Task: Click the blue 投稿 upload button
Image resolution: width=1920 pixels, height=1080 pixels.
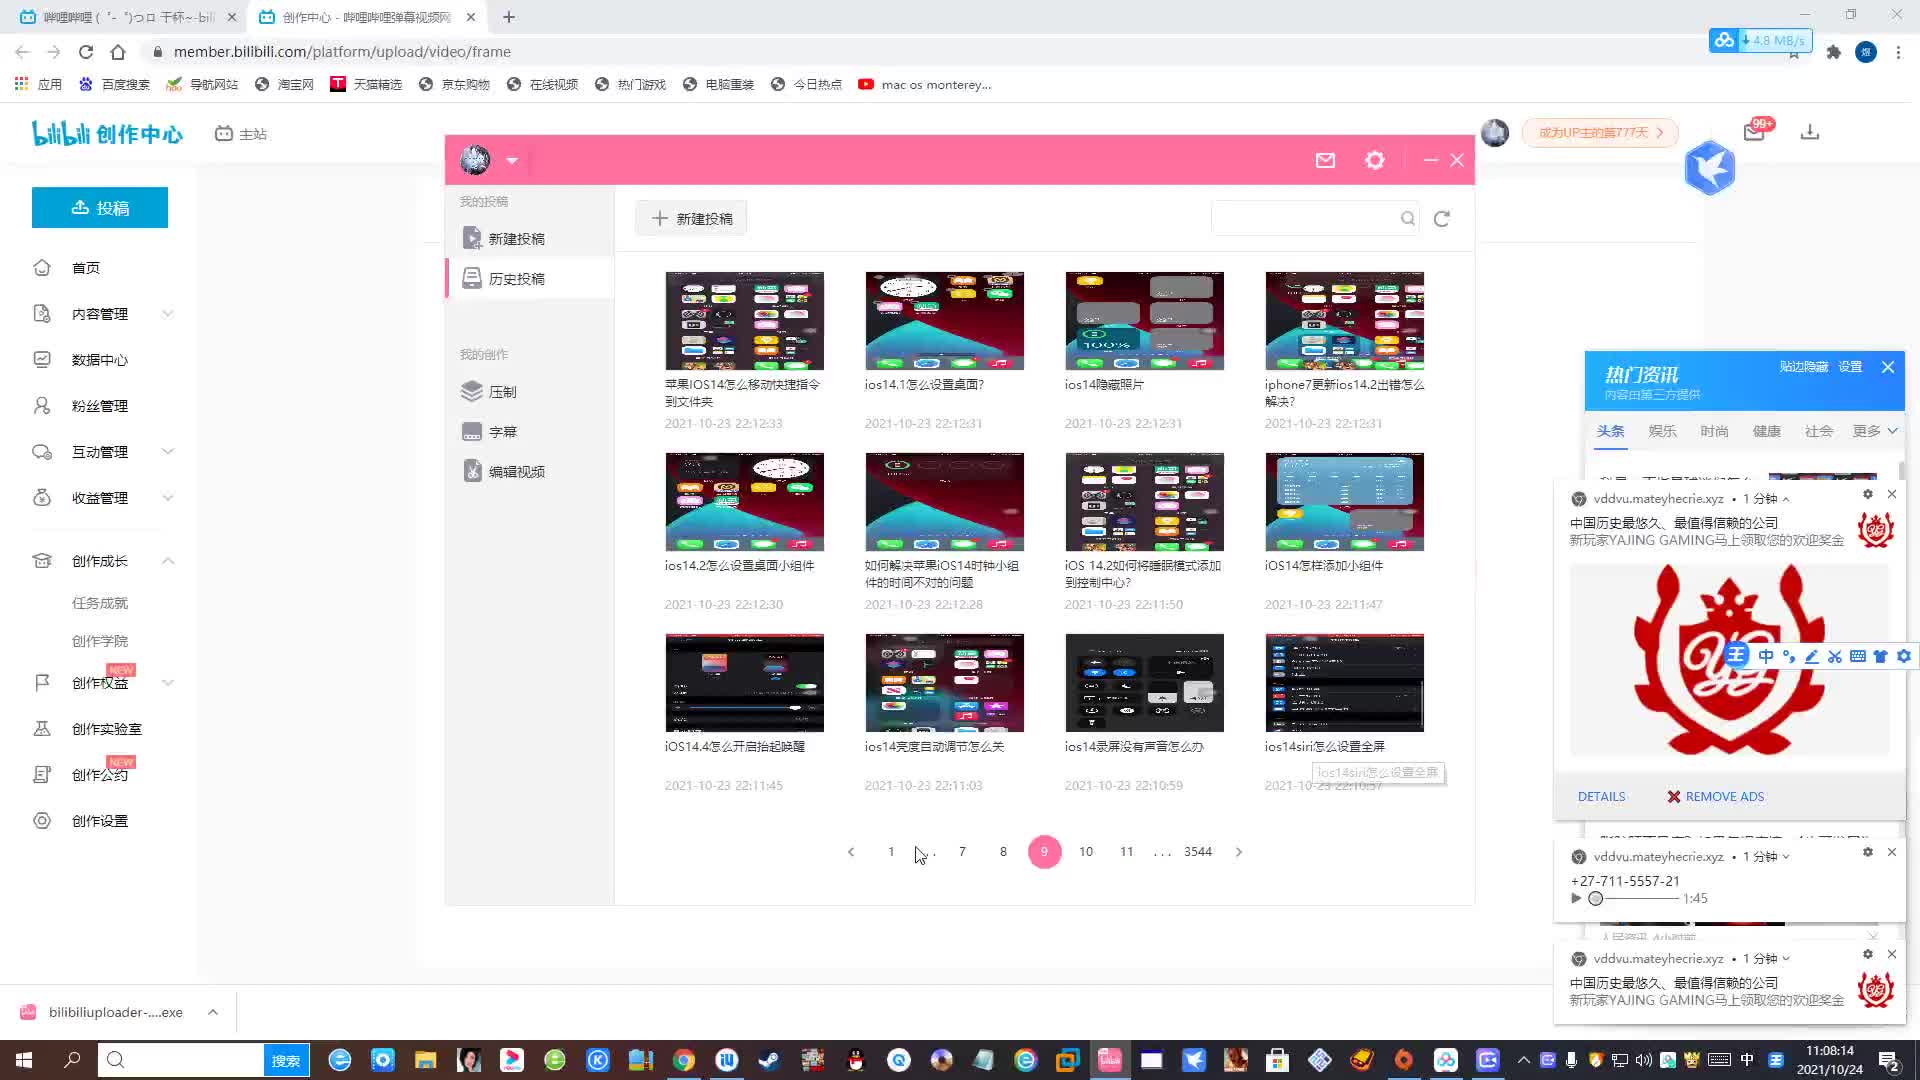Action: point(100,208)
